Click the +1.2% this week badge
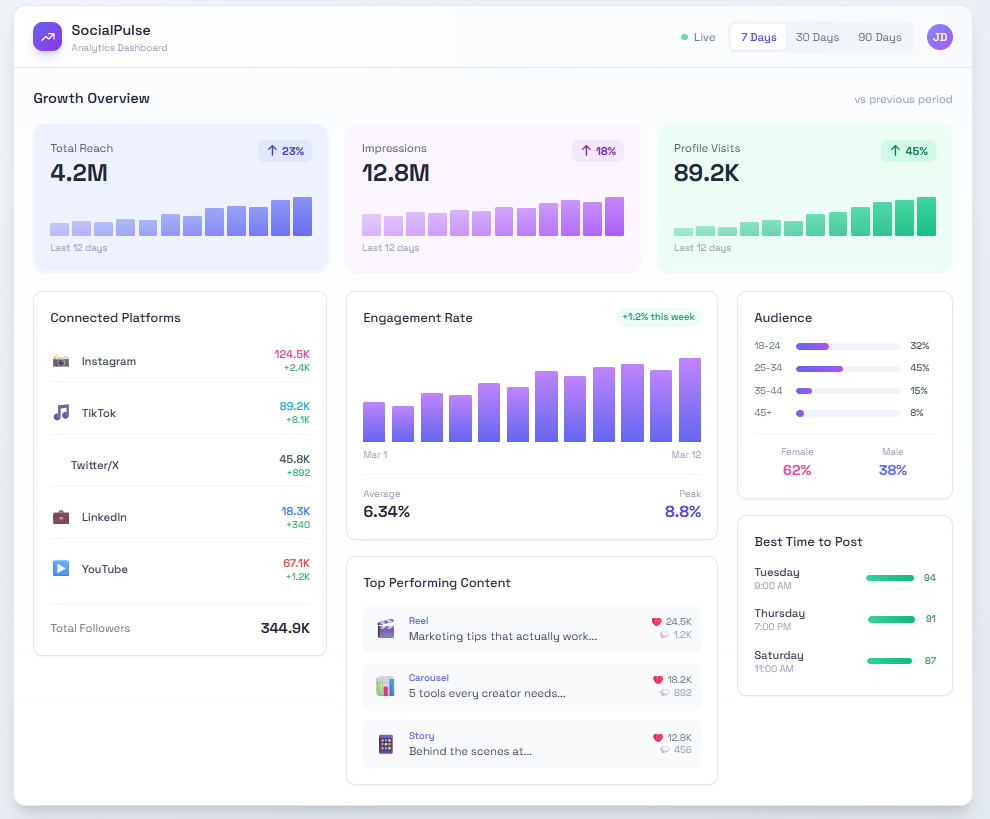This screenshot has height=819, width=990. tap(658, 317)
